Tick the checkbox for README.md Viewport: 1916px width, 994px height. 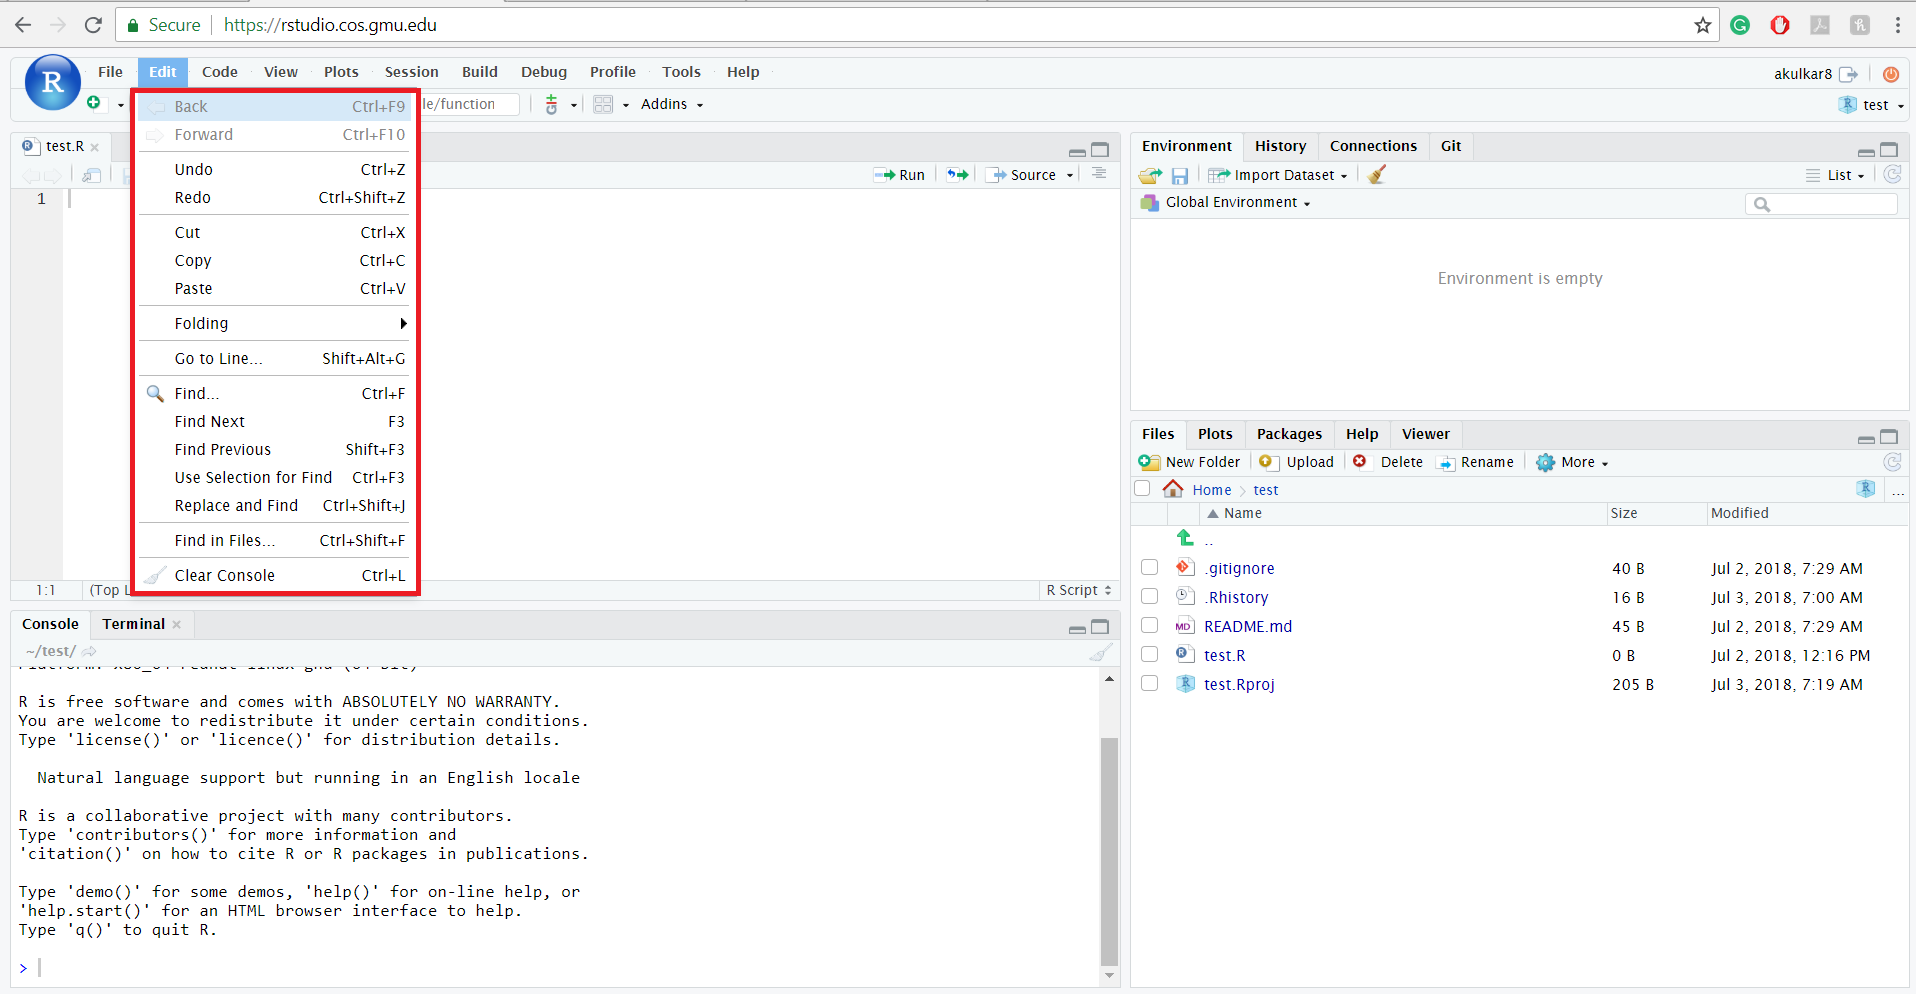[1150, 626]
